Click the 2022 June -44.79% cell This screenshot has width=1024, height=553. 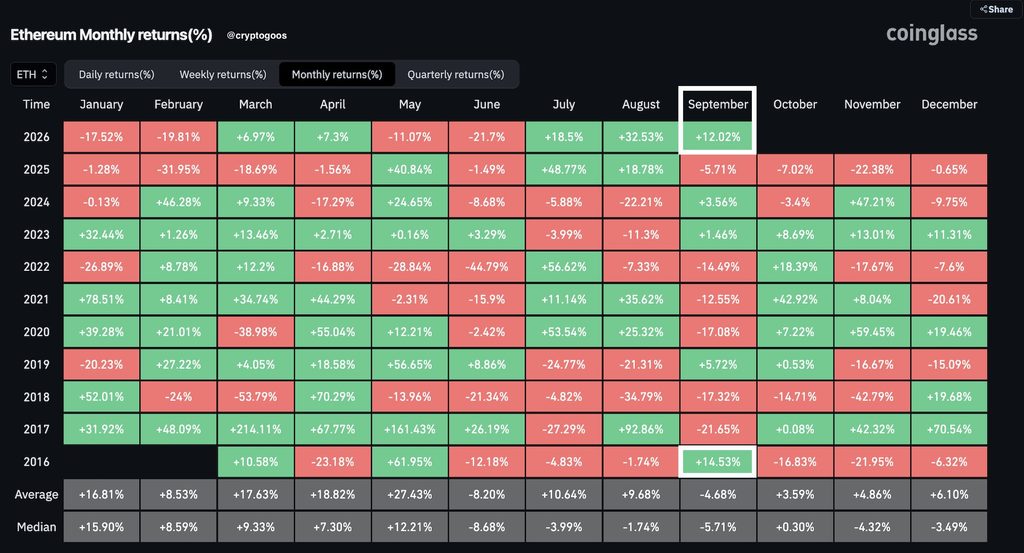point(487,267)
